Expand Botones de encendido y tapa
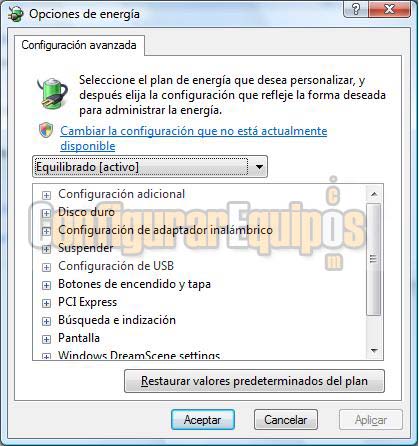This screenshot has width=419, height=446. [x=46, y=285]
